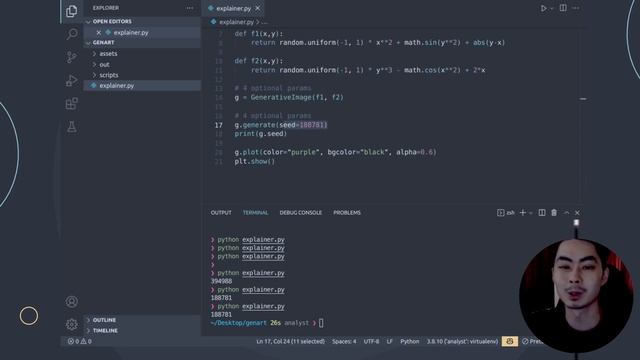Screen dimensions: 640x360
Task: Open the Manage gear settings
Action: (x=71, y=324)
